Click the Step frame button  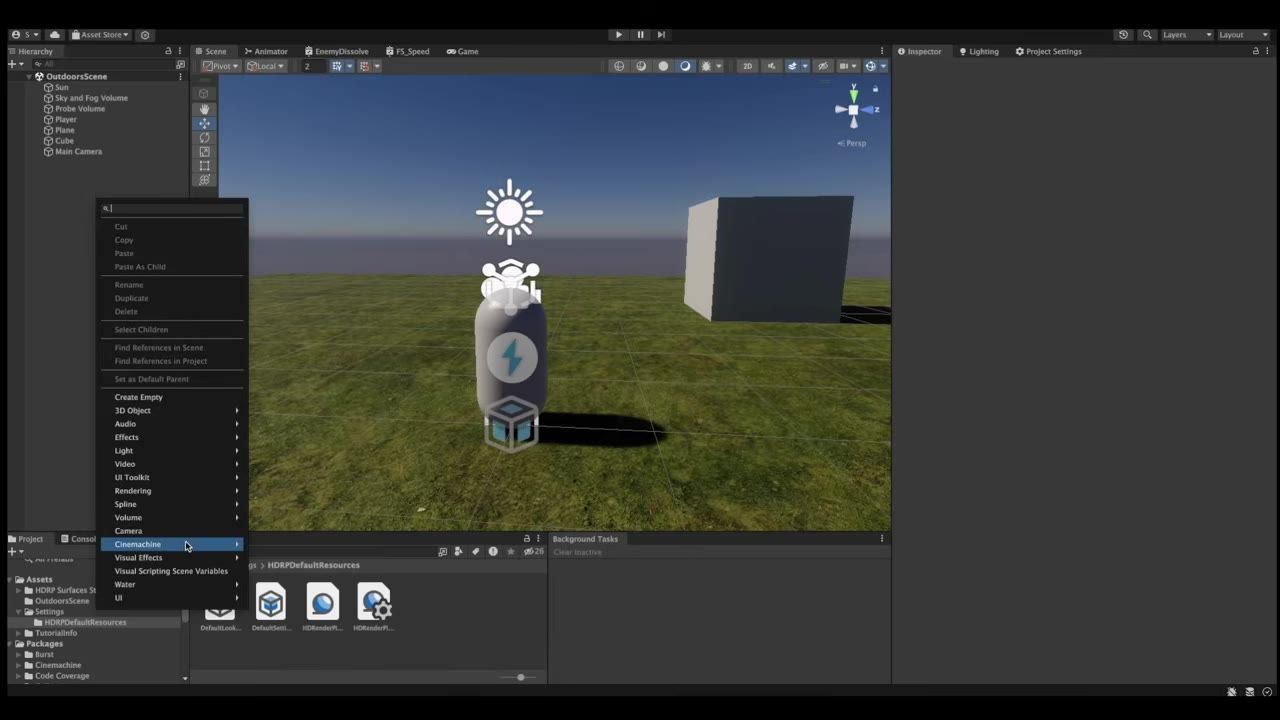coord(661,35)
